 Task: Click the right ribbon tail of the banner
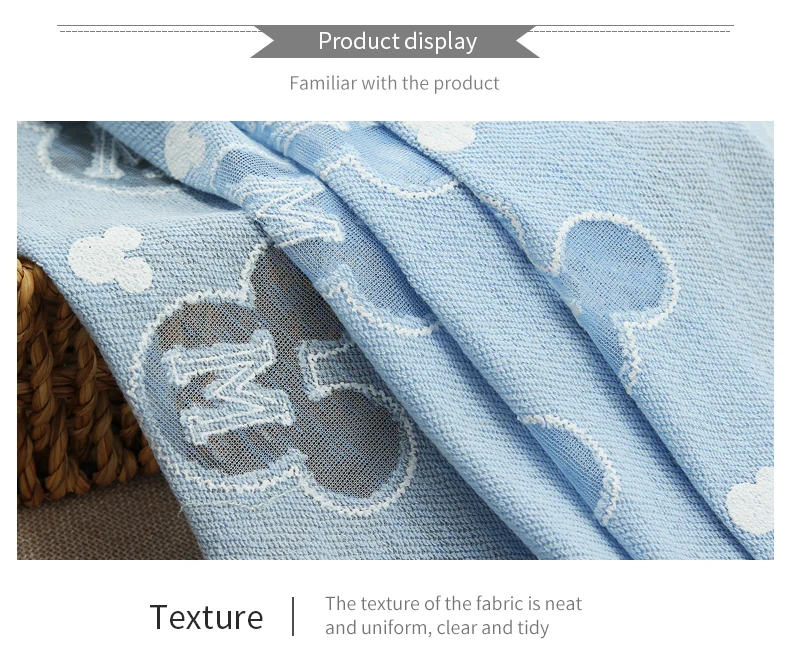[528, 41]
